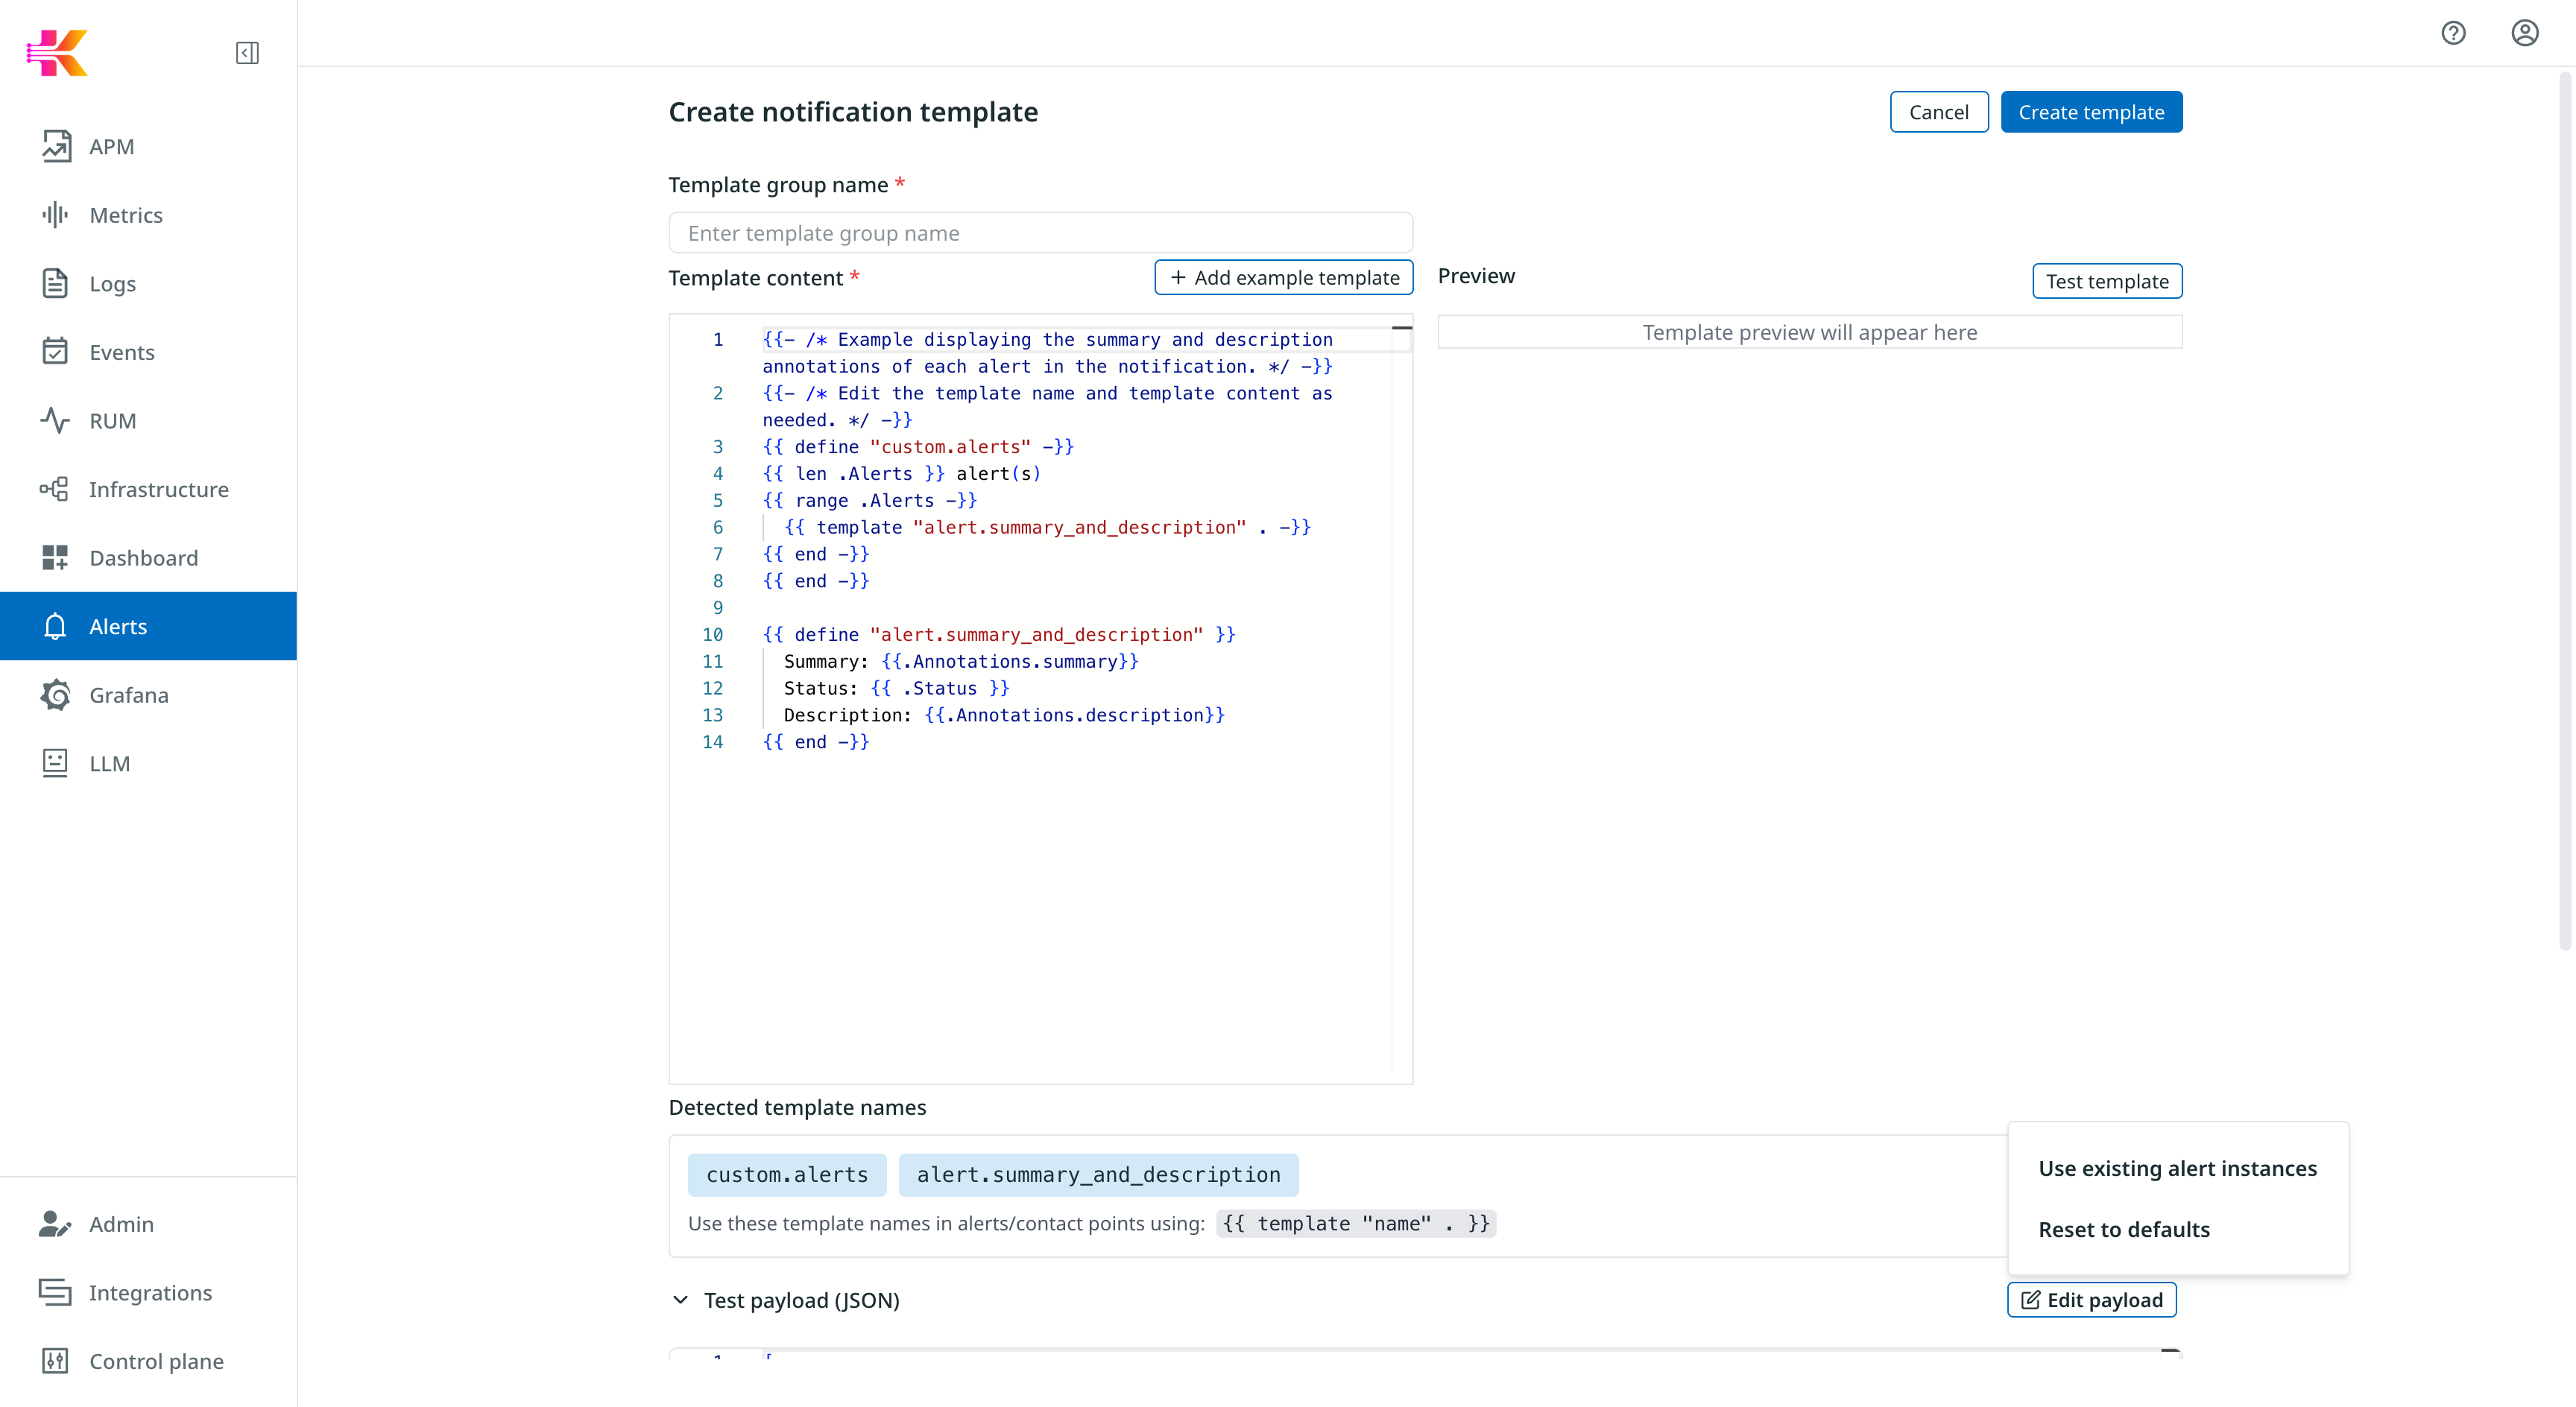This screenshot has height=1407, width=2576.
Task: Open the Logs view
Action: (111, 283)
